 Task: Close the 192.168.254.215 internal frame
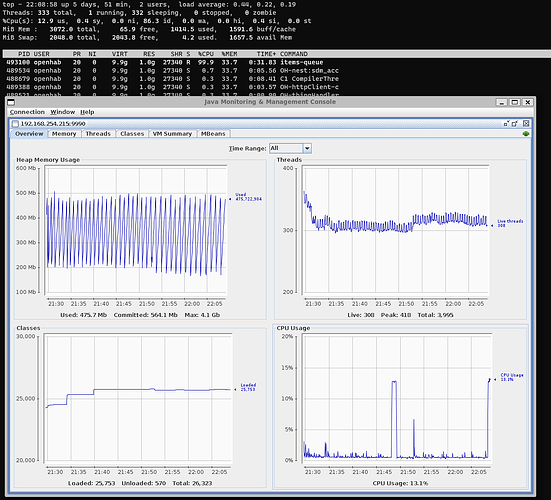(526, 123)
